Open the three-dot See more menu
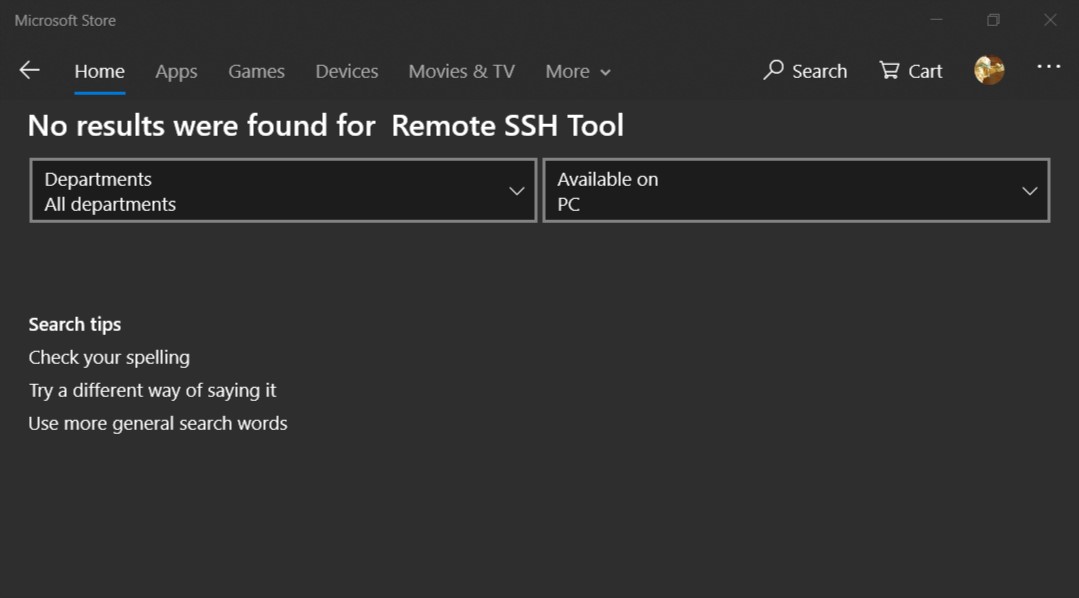1079x598 pixels. tap(1048, 67)
